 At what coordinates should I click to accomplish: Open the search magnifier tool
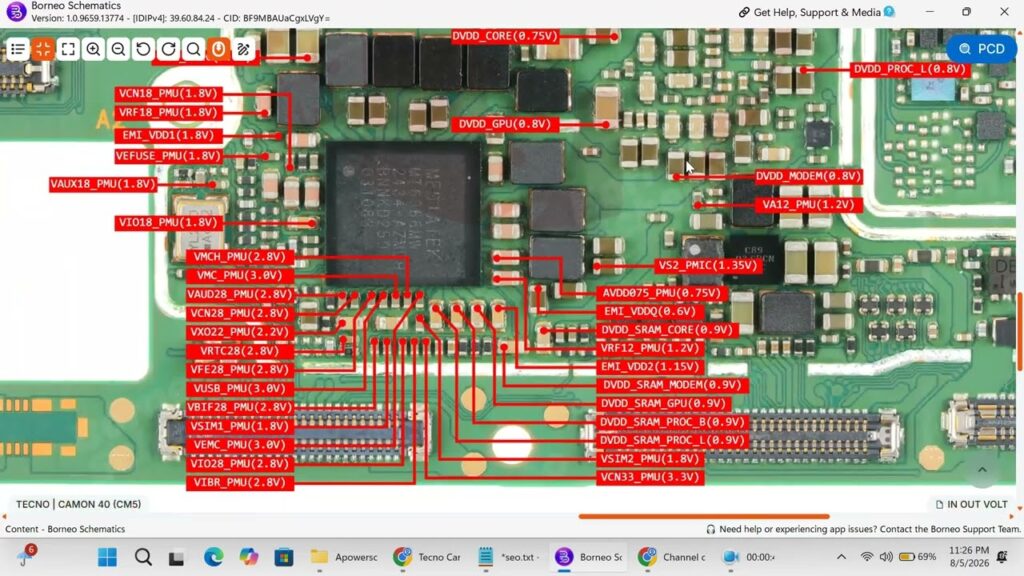tap(193, 49)
